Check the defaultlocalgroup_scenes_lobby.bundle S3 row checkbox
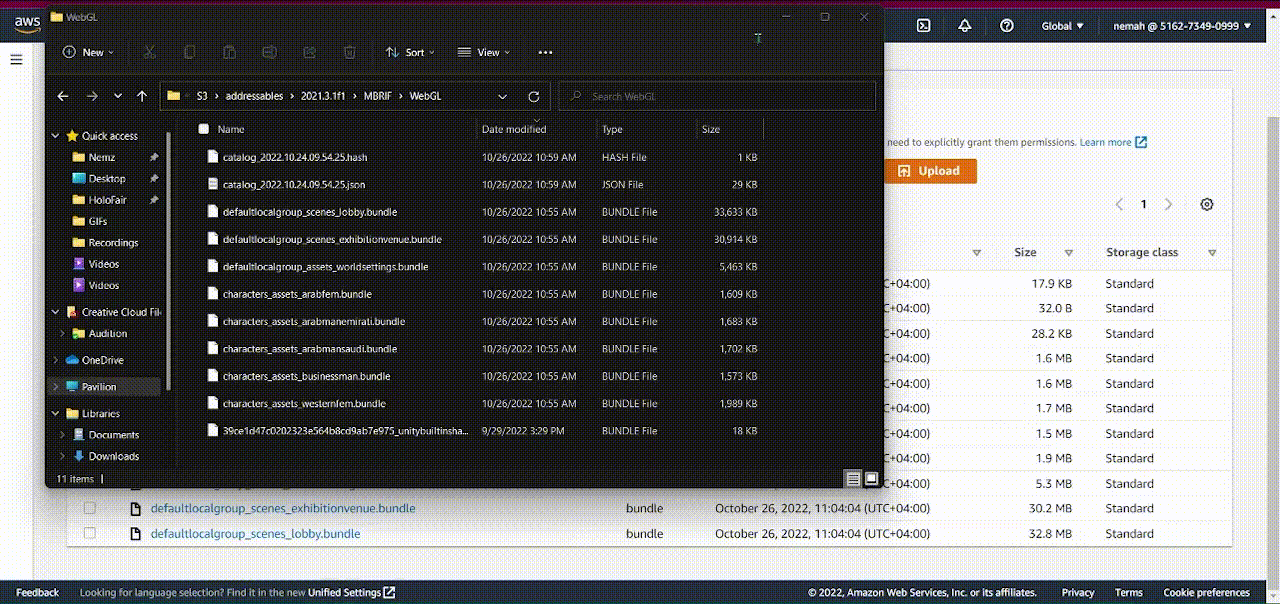 pos(90,534)
